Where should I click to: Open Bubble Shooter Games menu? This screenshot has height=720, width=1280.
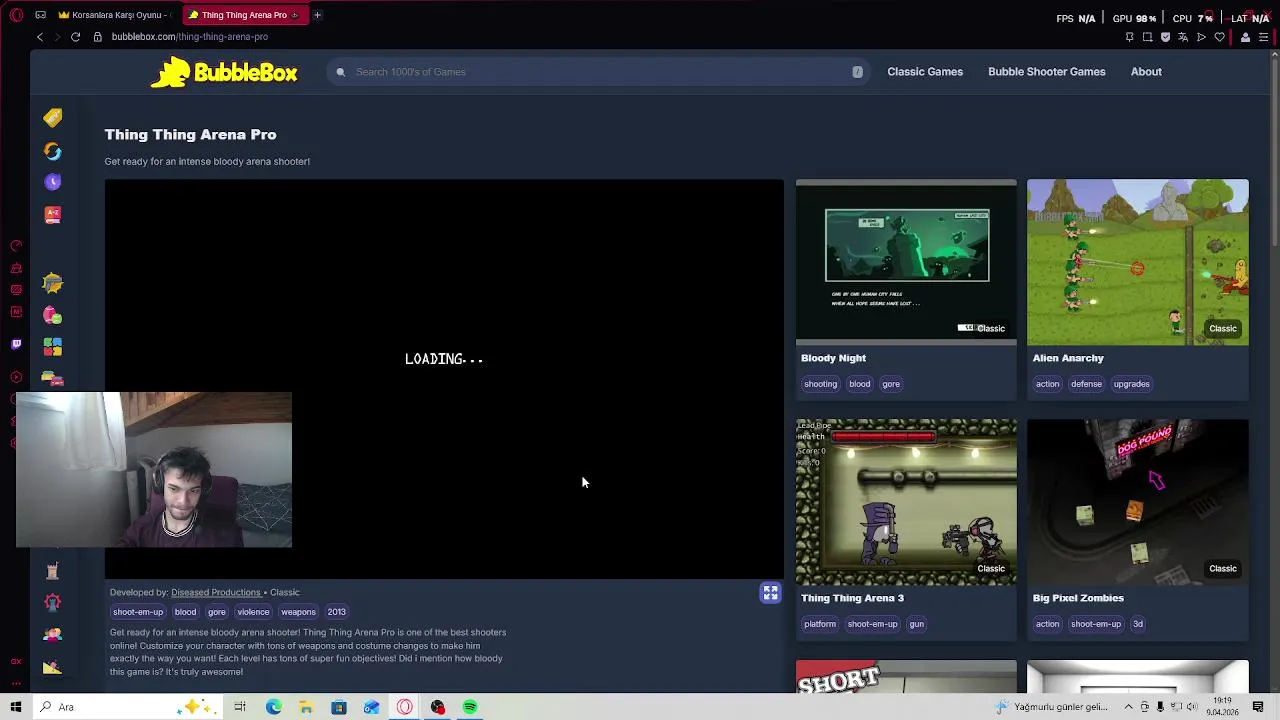point(1047,72)
